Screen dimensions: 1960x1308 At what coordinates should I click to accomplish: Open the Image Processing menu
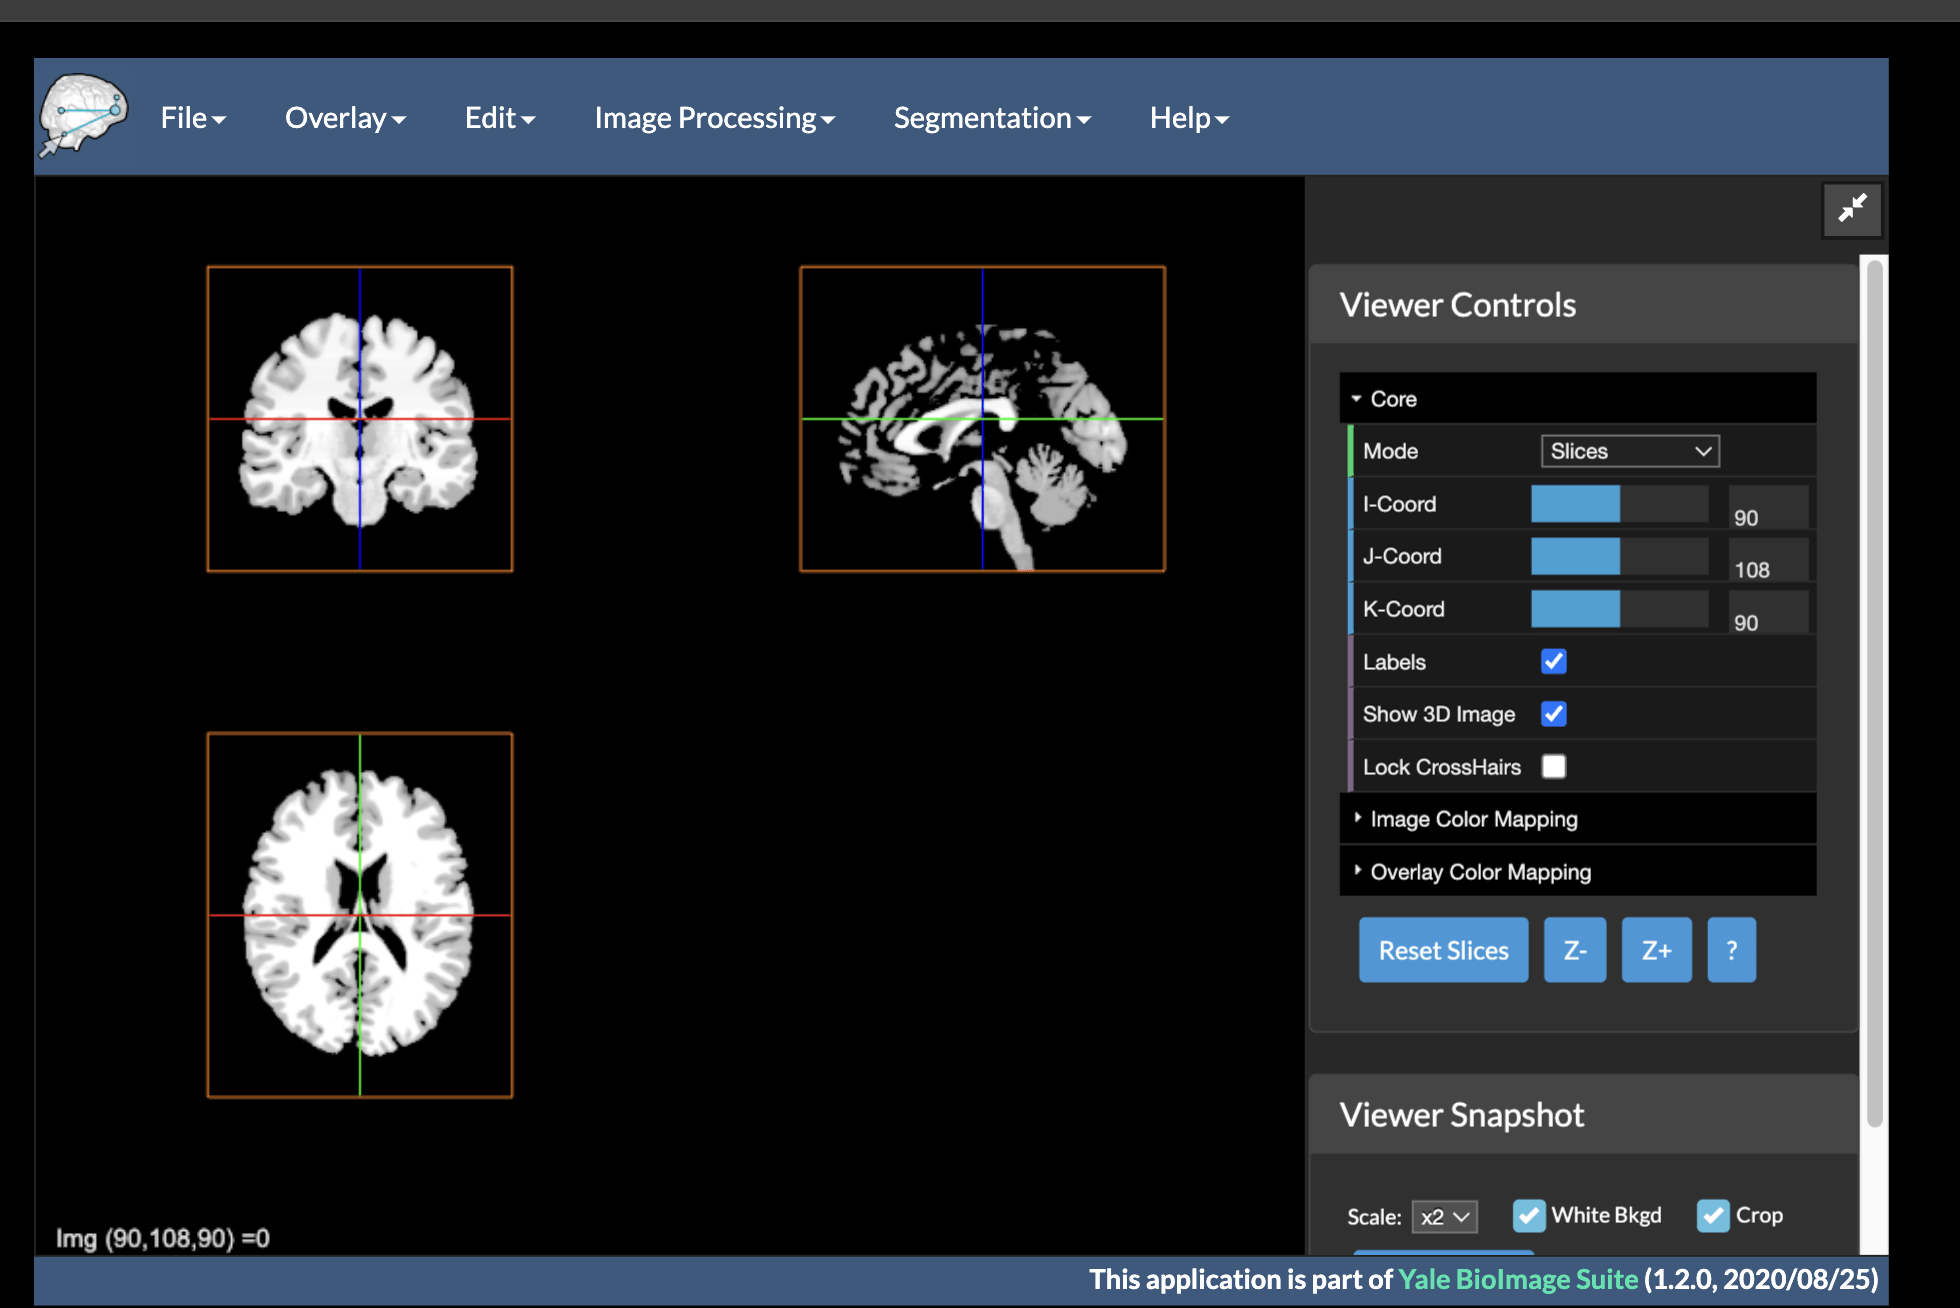click(714, 118)
